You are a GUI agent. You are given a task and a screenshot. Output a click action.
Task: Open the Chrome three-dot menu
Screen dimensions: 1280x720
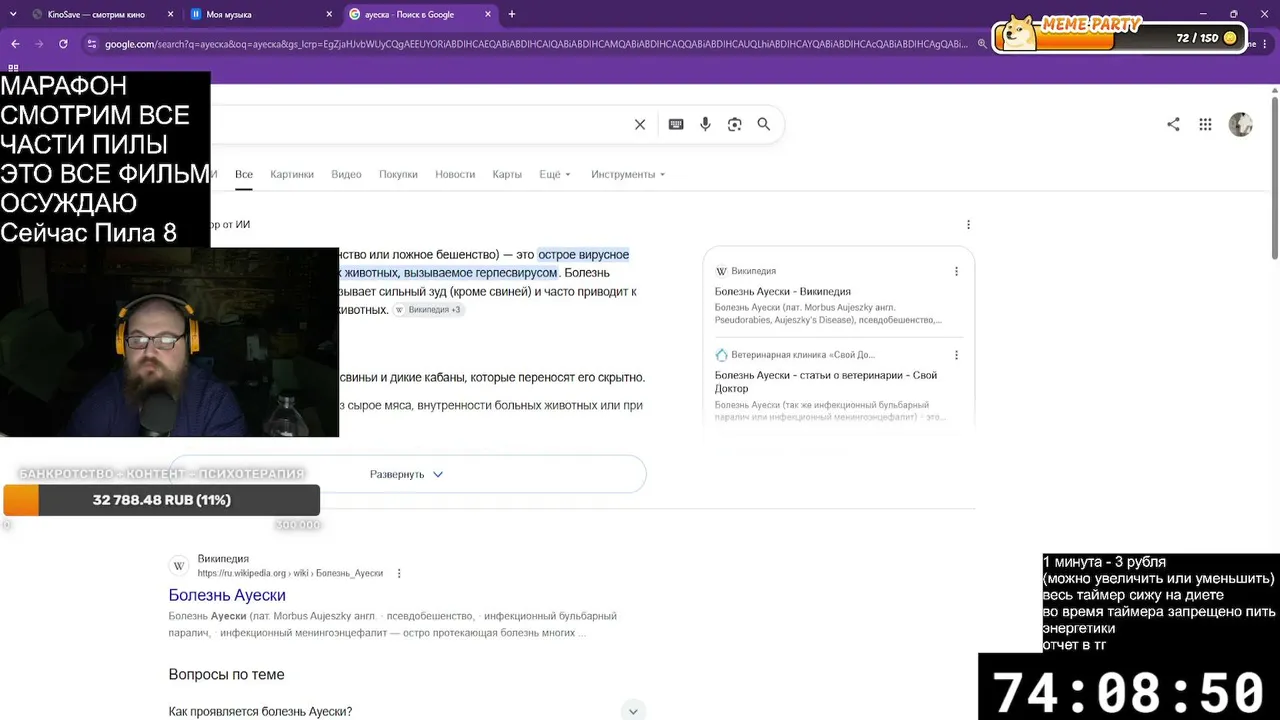click(x=1267, y=44)
